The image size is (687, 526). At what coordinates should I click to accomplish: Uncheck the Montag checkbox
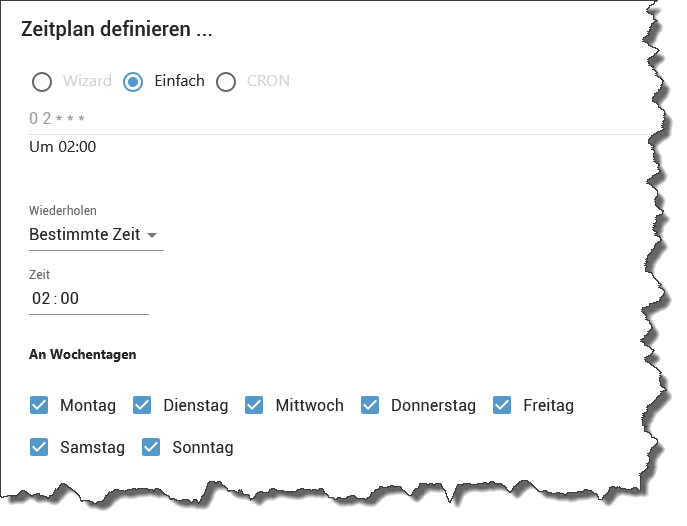click(x=40, y=405)
